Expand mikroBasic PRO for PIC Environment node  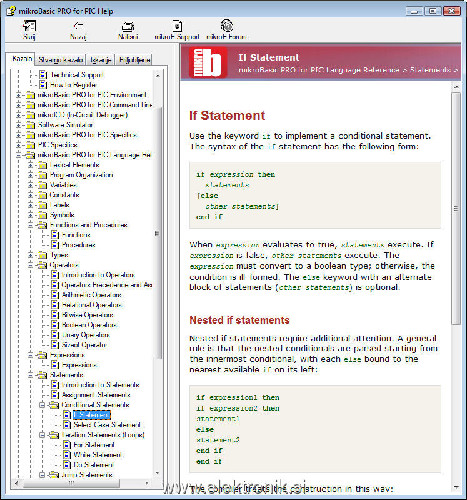click(19, 95)
